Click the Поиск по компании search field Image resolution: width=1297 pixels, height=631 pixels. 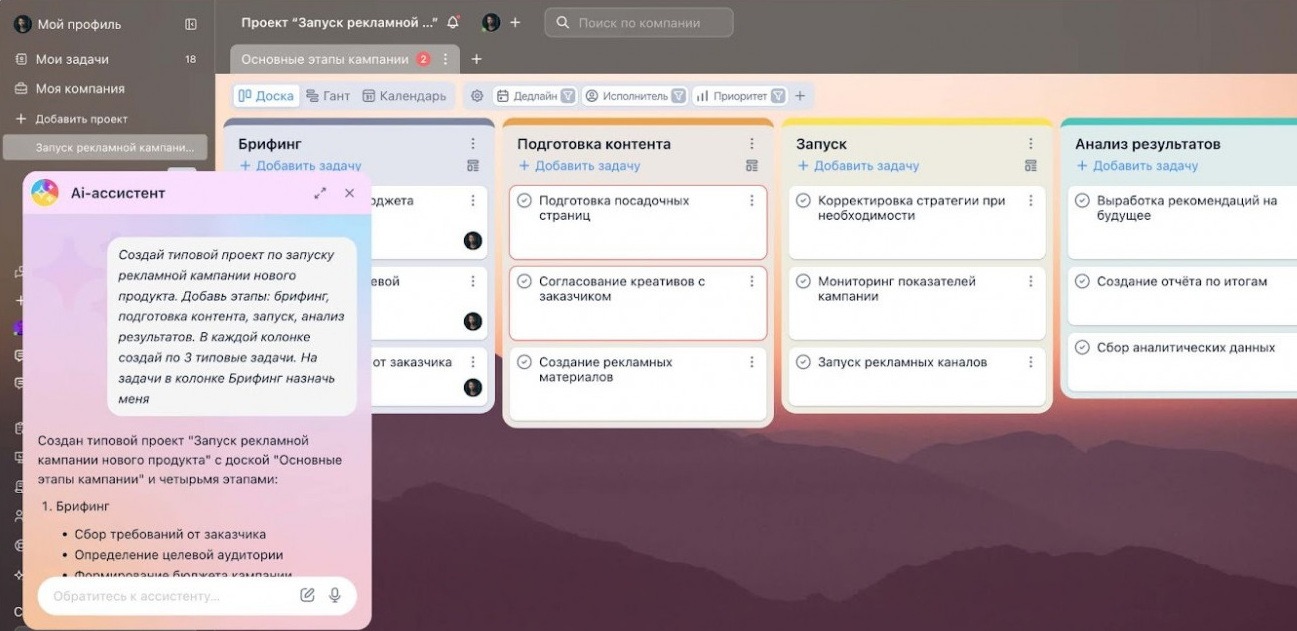pos(638,21)
